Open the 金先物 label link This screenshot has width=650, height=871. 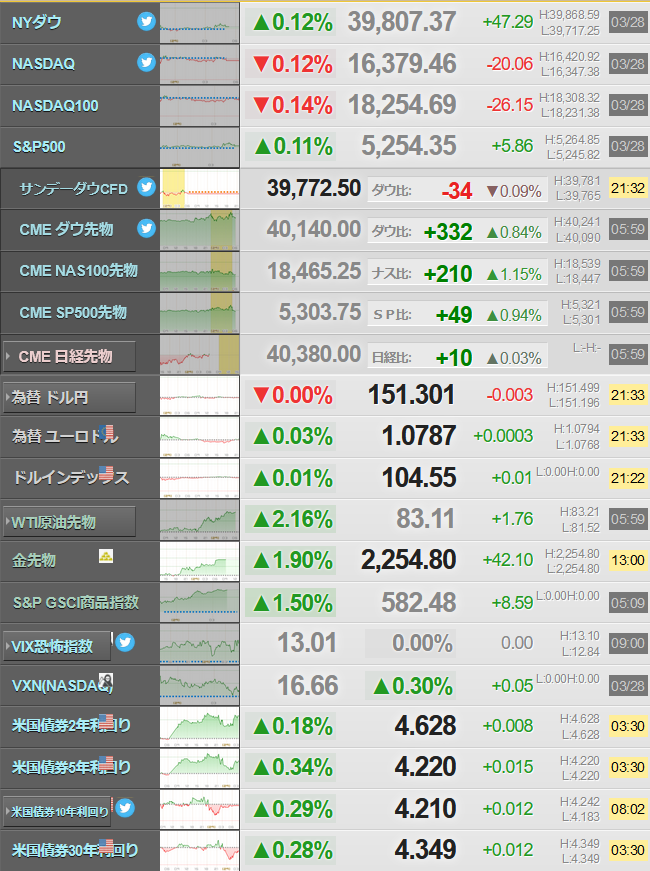[34, 560]
